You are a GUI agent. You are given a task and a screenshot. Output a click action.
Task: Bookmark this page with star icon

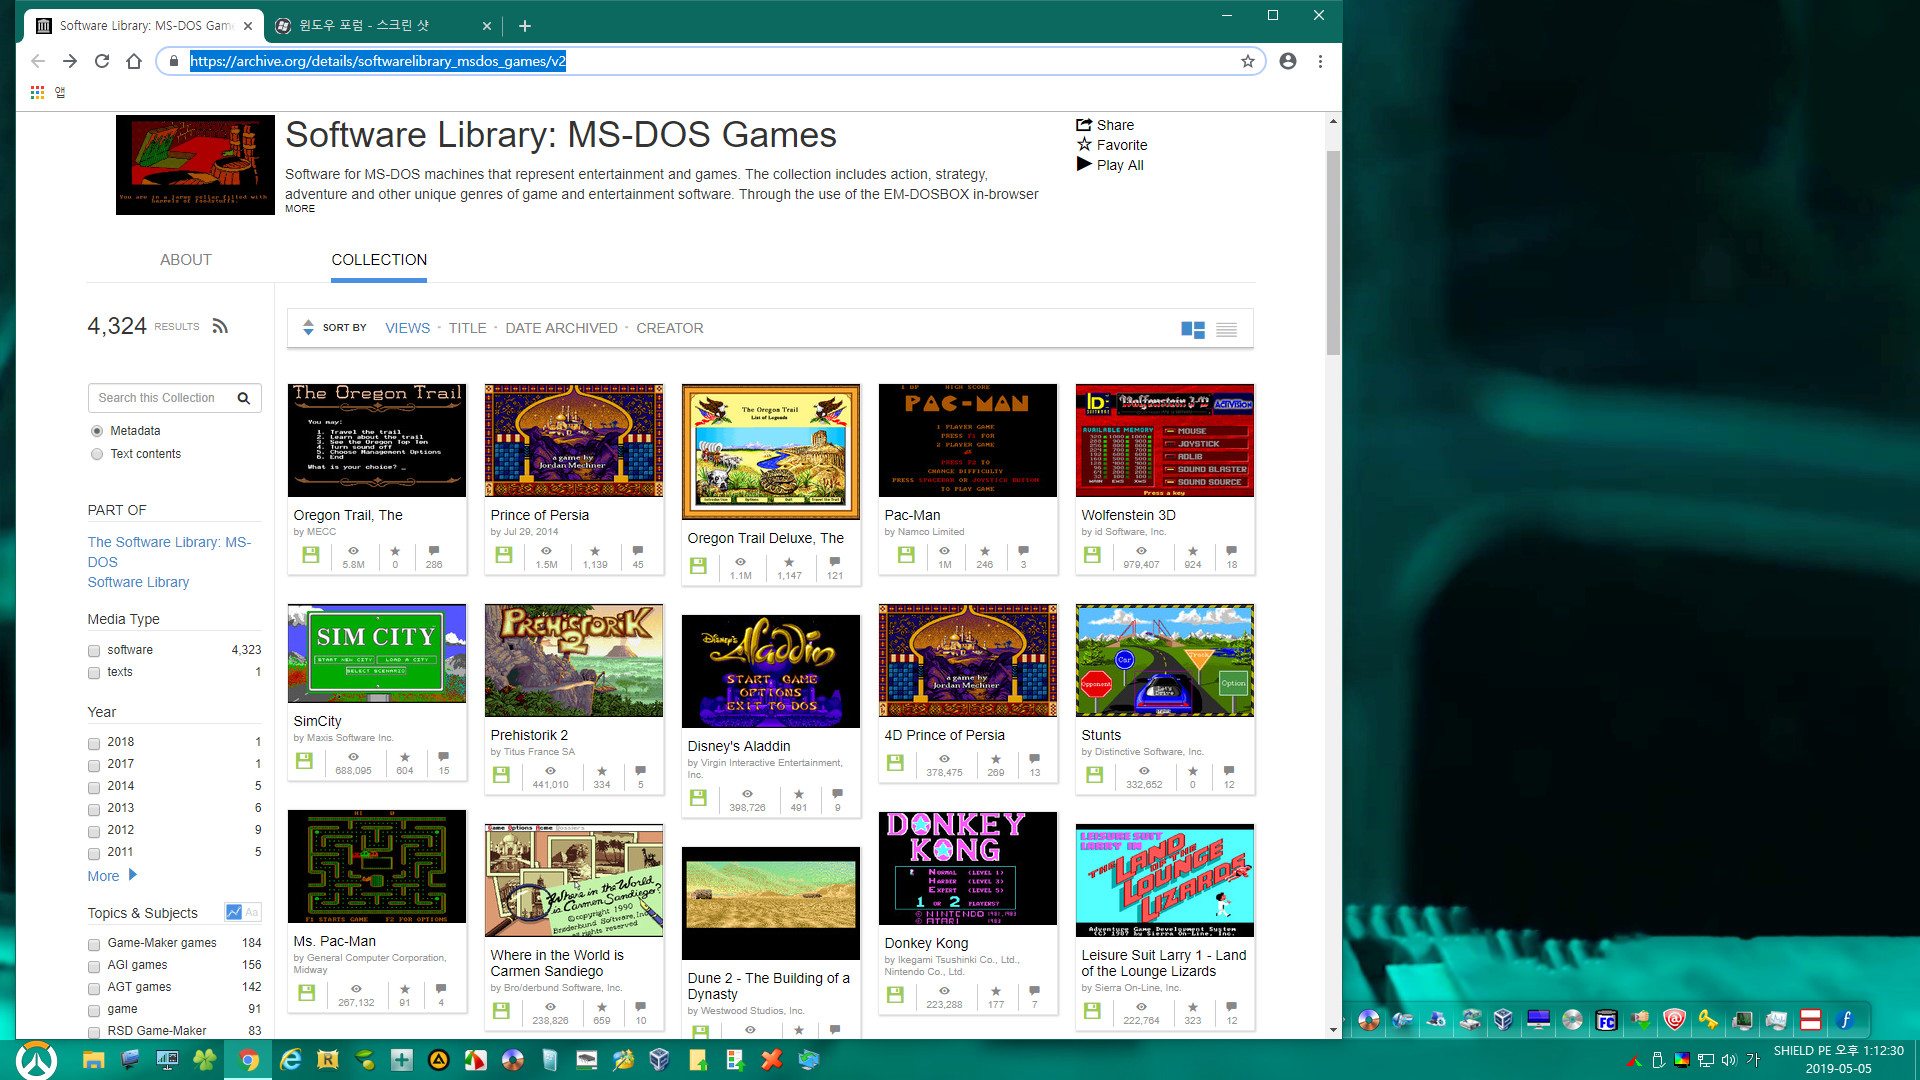pyautogui.click(x=1248, y=61)
